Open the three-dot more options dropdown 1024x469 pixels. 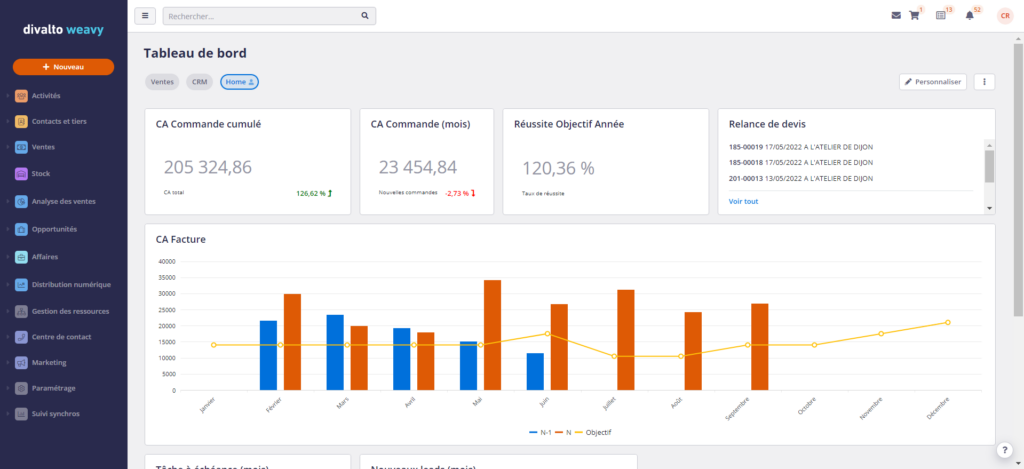tap(985, 82)
